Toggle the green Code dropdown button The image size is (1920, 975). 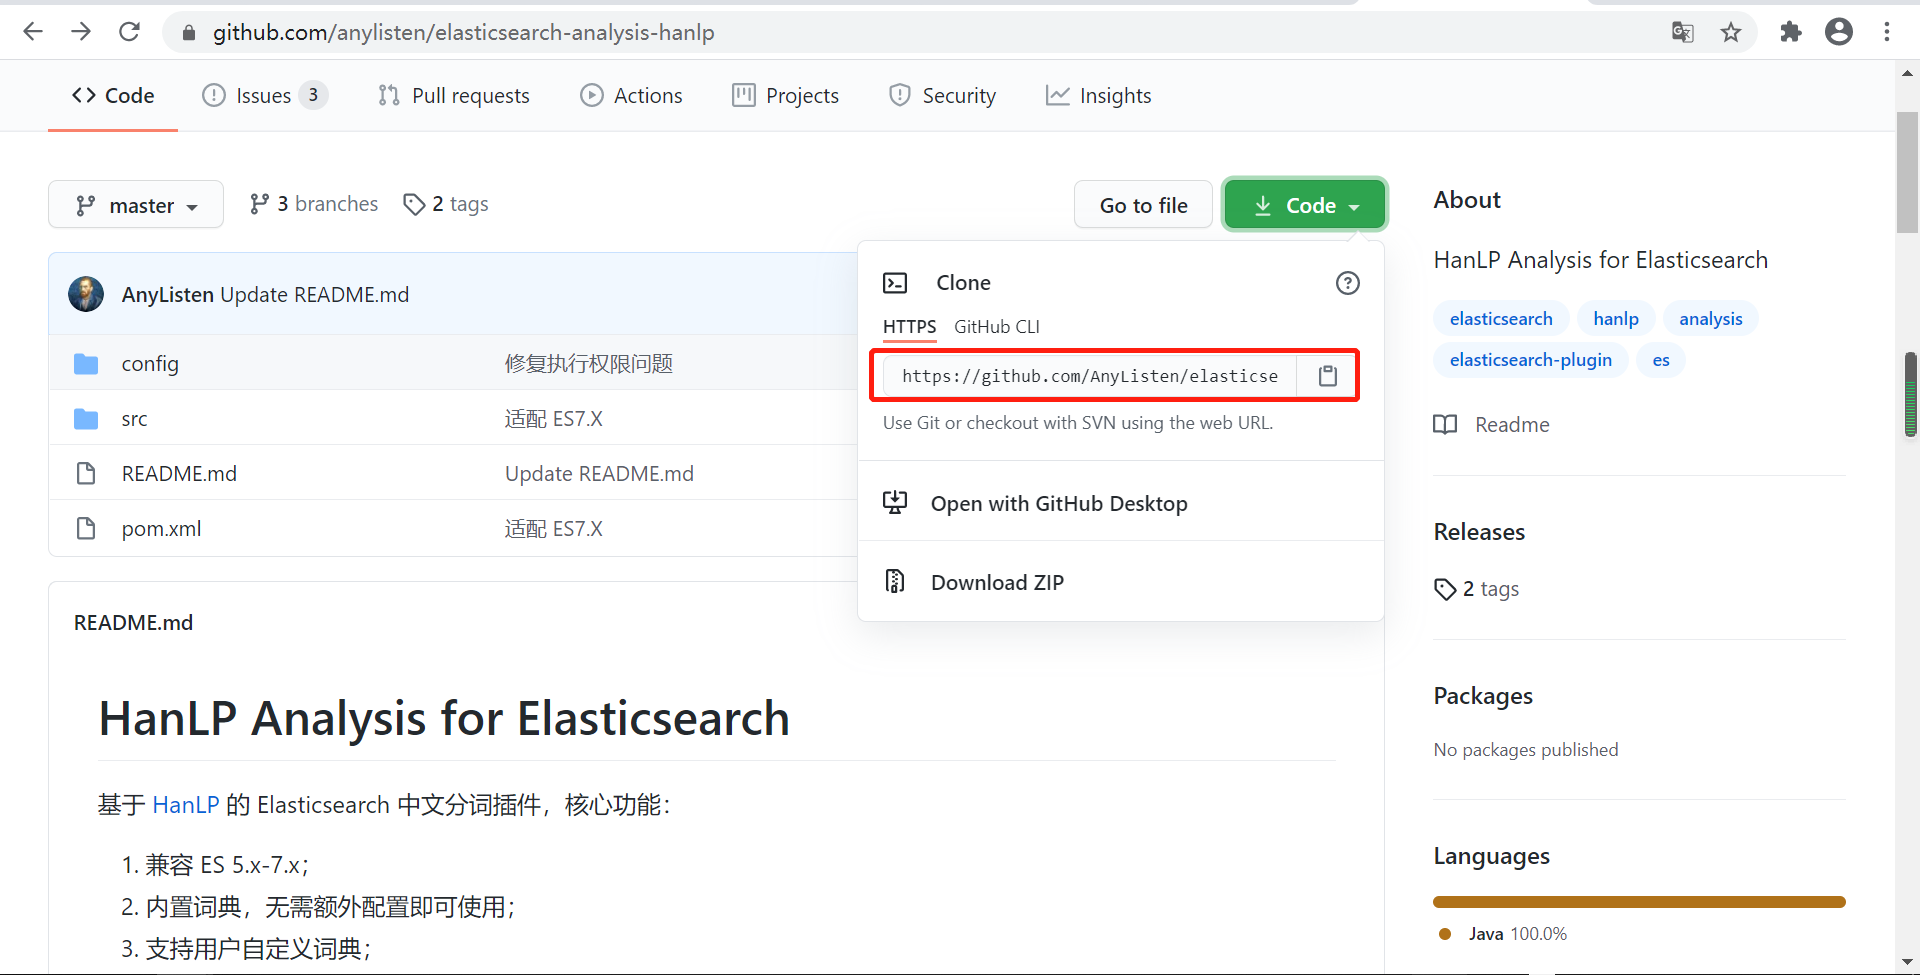[1305, 205]
